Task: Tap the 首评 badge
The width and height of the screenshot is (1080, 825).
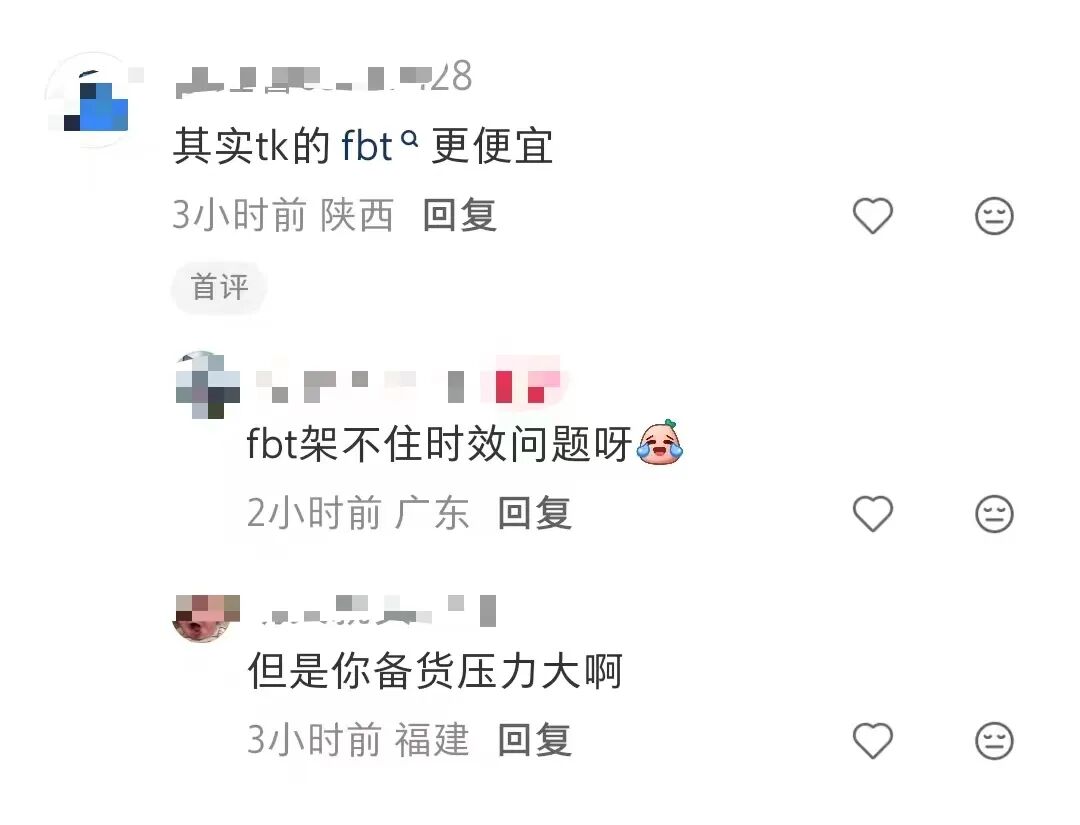Action: point(219,287)
